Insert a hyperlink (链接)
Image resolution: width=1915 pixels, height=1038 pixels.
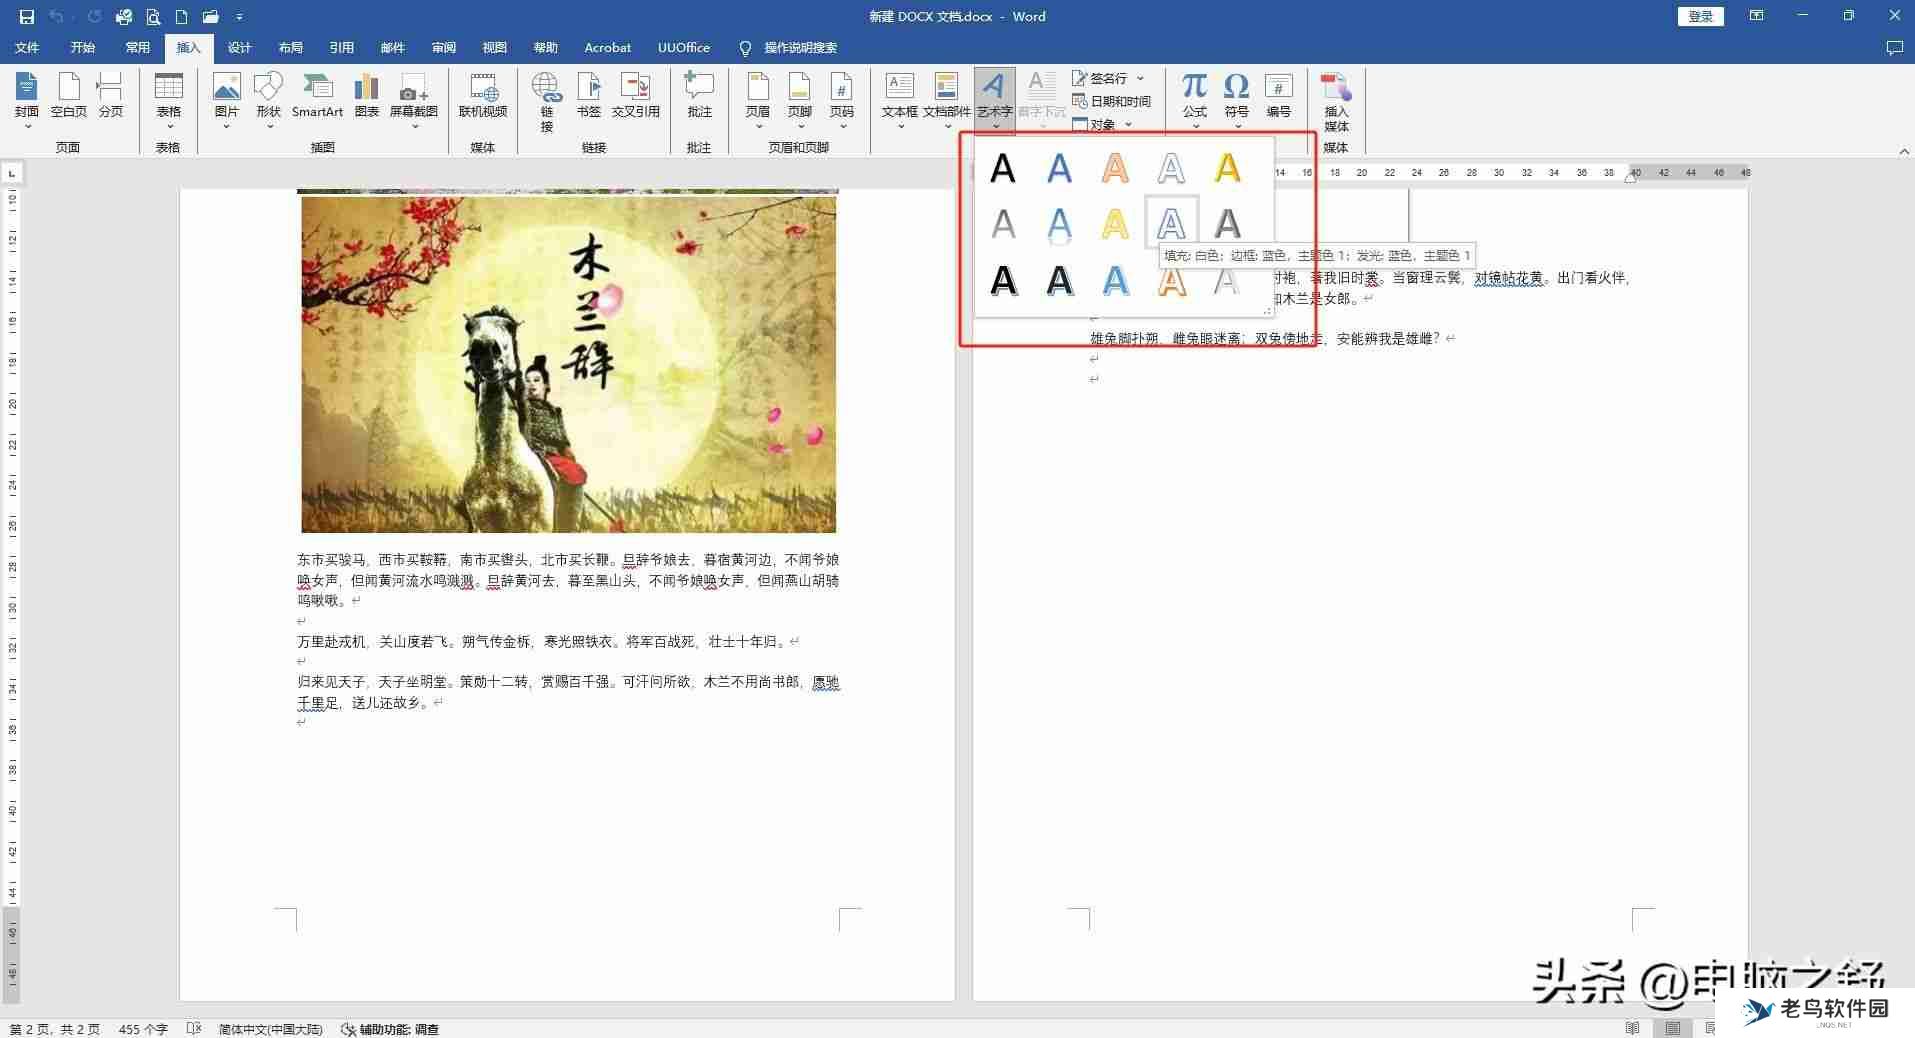(547, 102)
